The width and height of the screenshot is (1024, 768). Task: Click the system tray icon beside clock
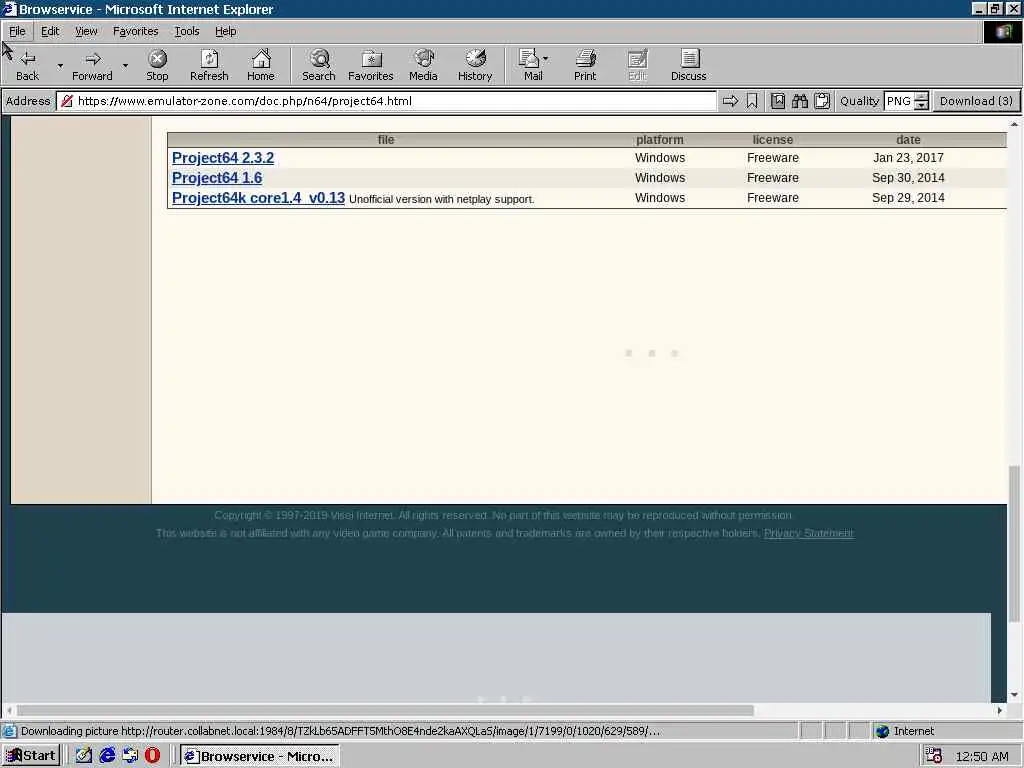[x=934, y=756]
